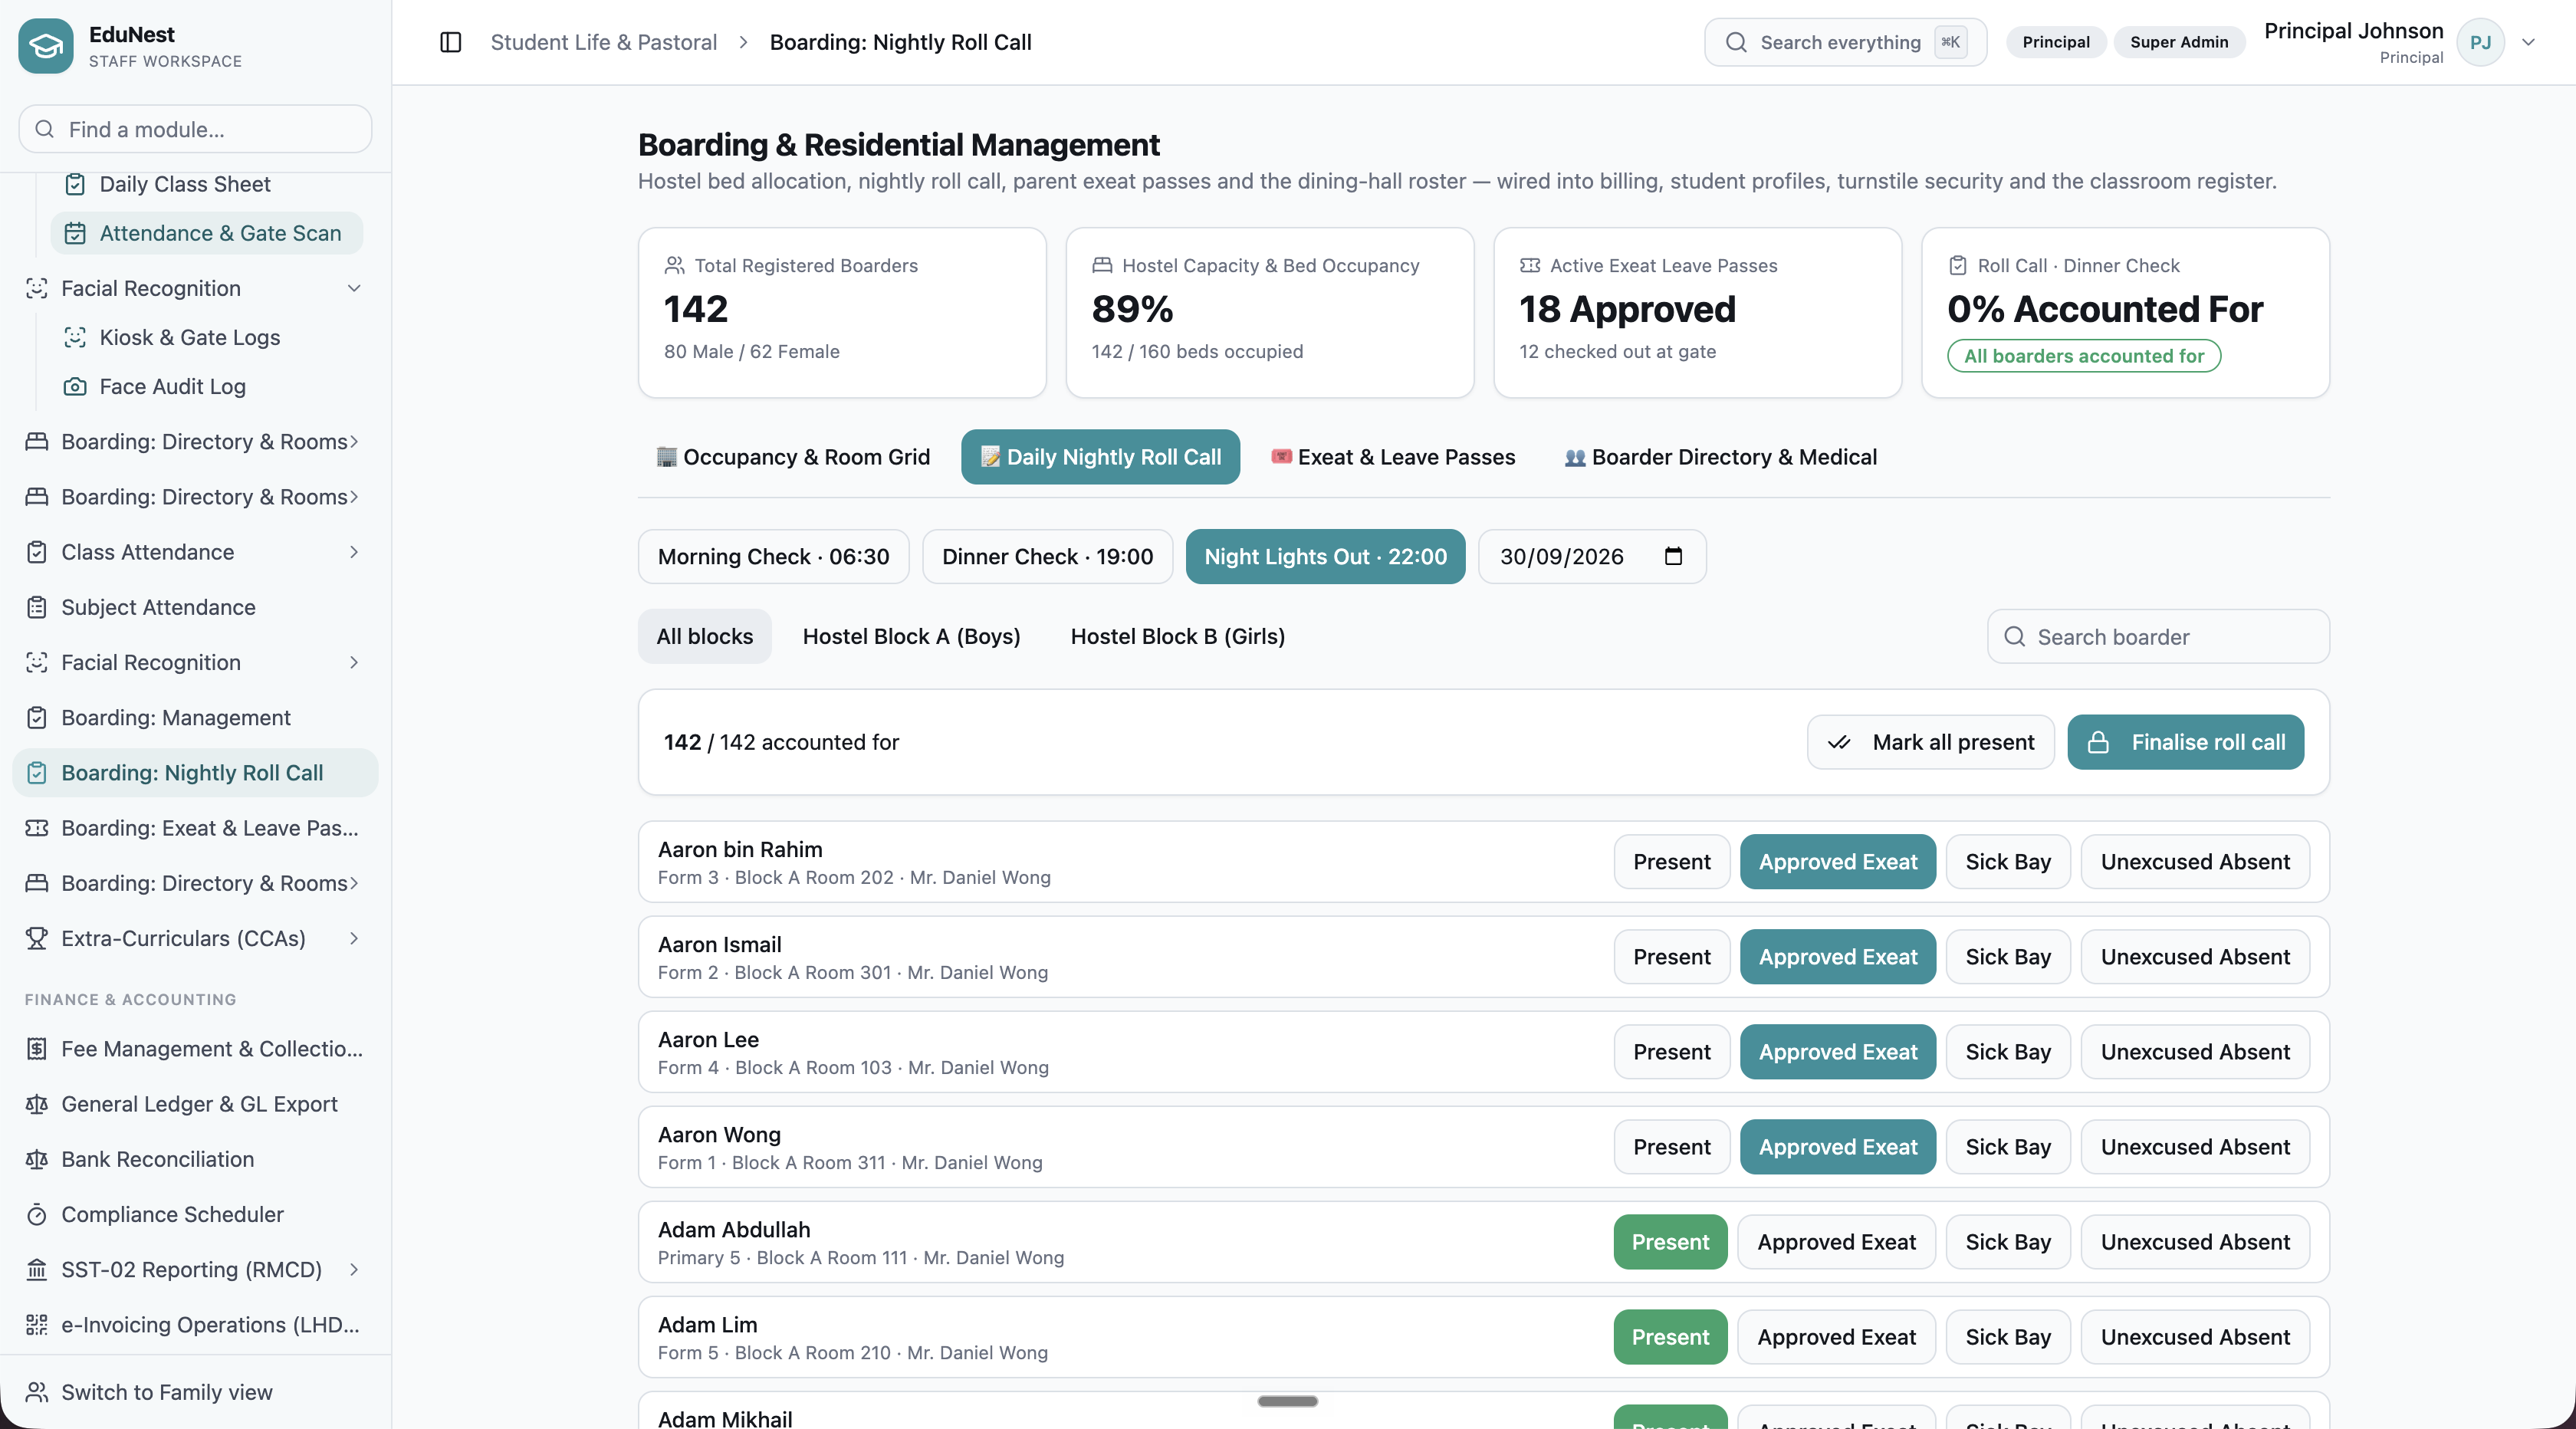Collapse the Facial Recognition section above Kiosk logs
The height and width of the screenshot is (1429, 2576).
point(354,288)
